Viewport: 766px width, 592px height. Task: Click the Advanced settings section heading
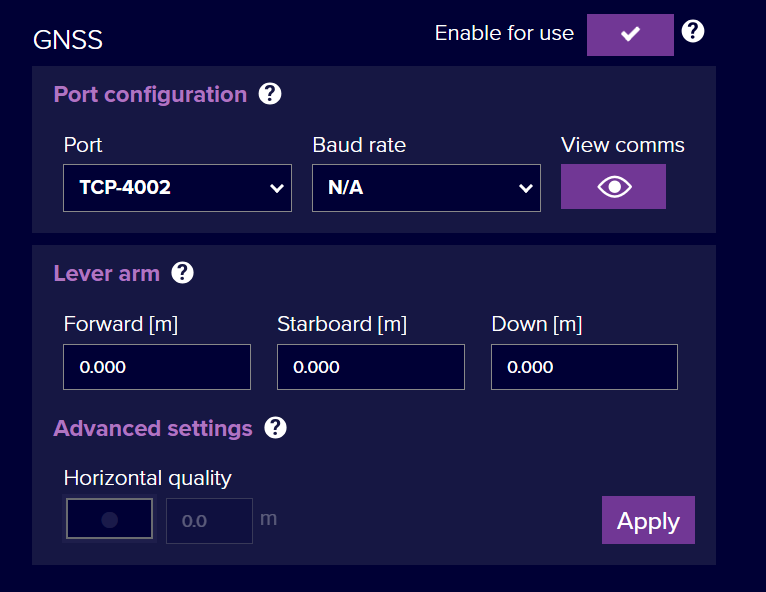(x=153, y=428)
